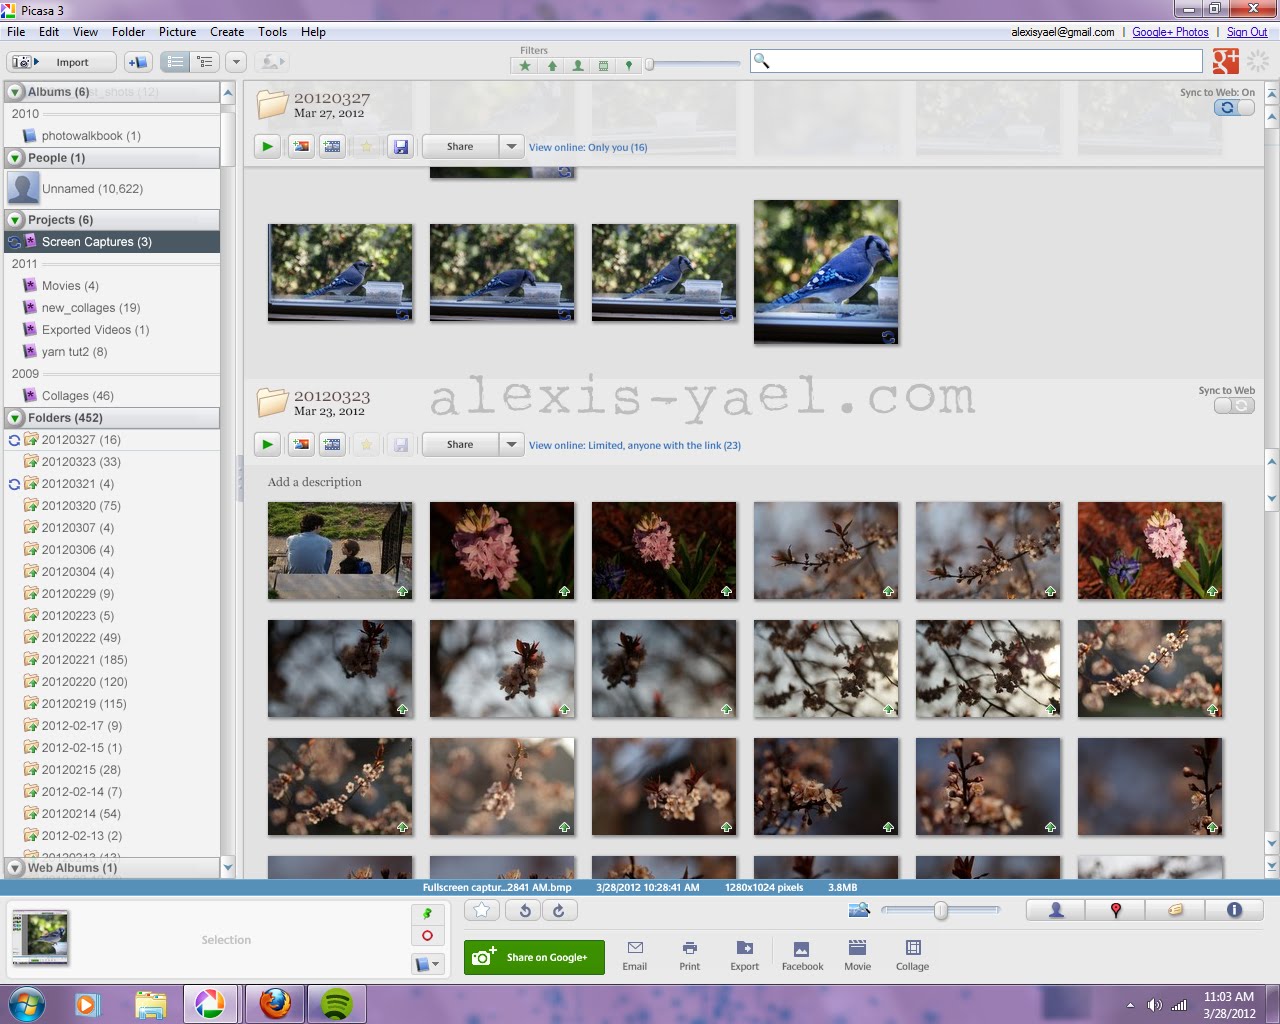Viewport: 1280px width, 1024px height.
Task: Toggle Sync to Web for 20120323
Action: (x=1233, y=405)
